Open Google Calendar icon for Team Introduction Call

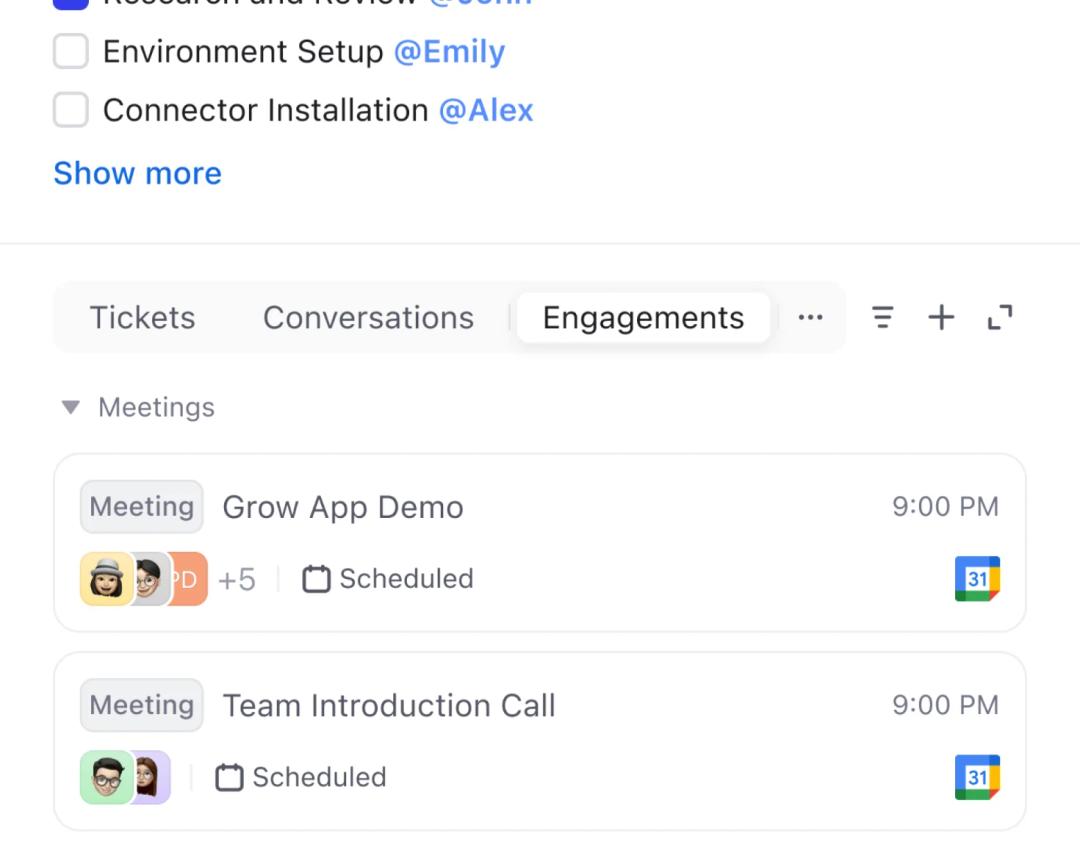coord(977,777)
